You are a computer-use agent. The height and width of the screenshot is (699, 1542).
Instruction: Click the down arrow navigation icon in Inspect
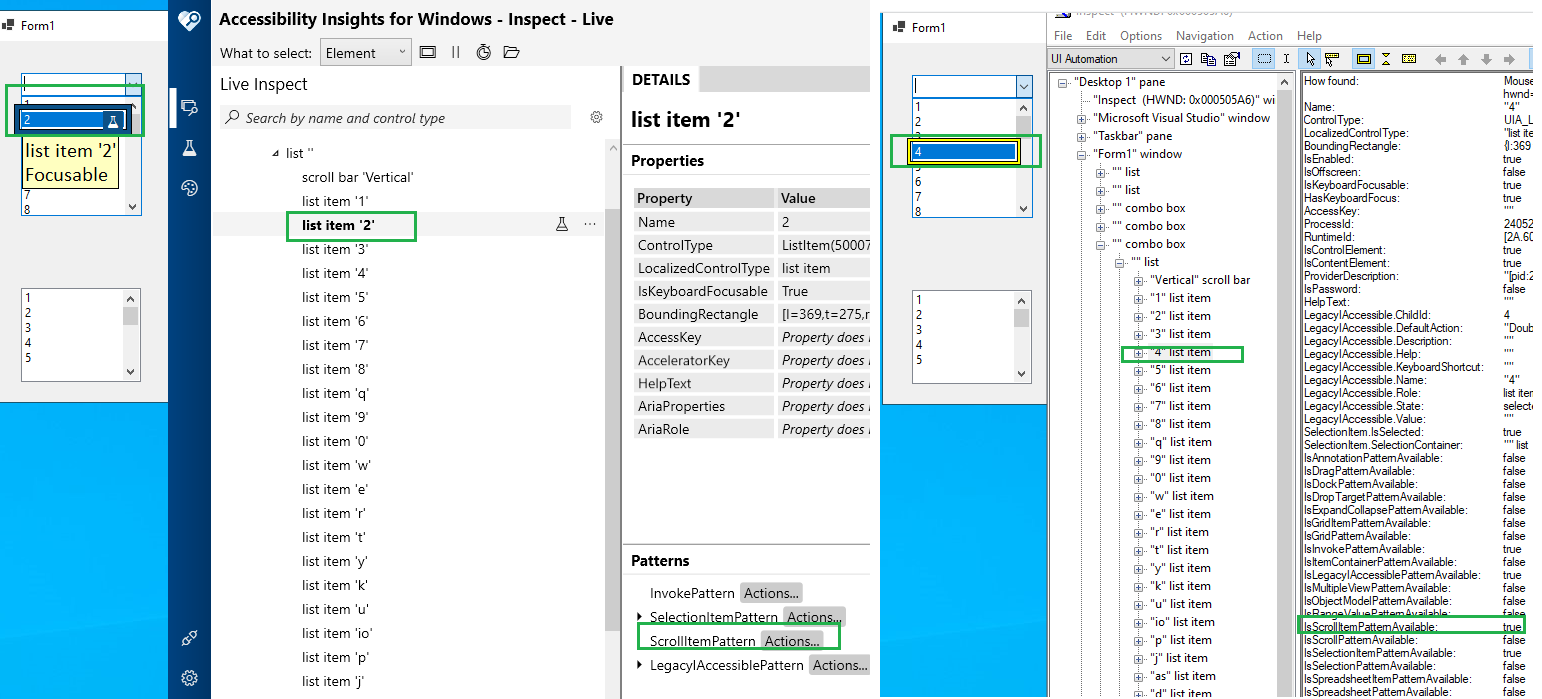pyautogui.click(x=1486, y=59)
